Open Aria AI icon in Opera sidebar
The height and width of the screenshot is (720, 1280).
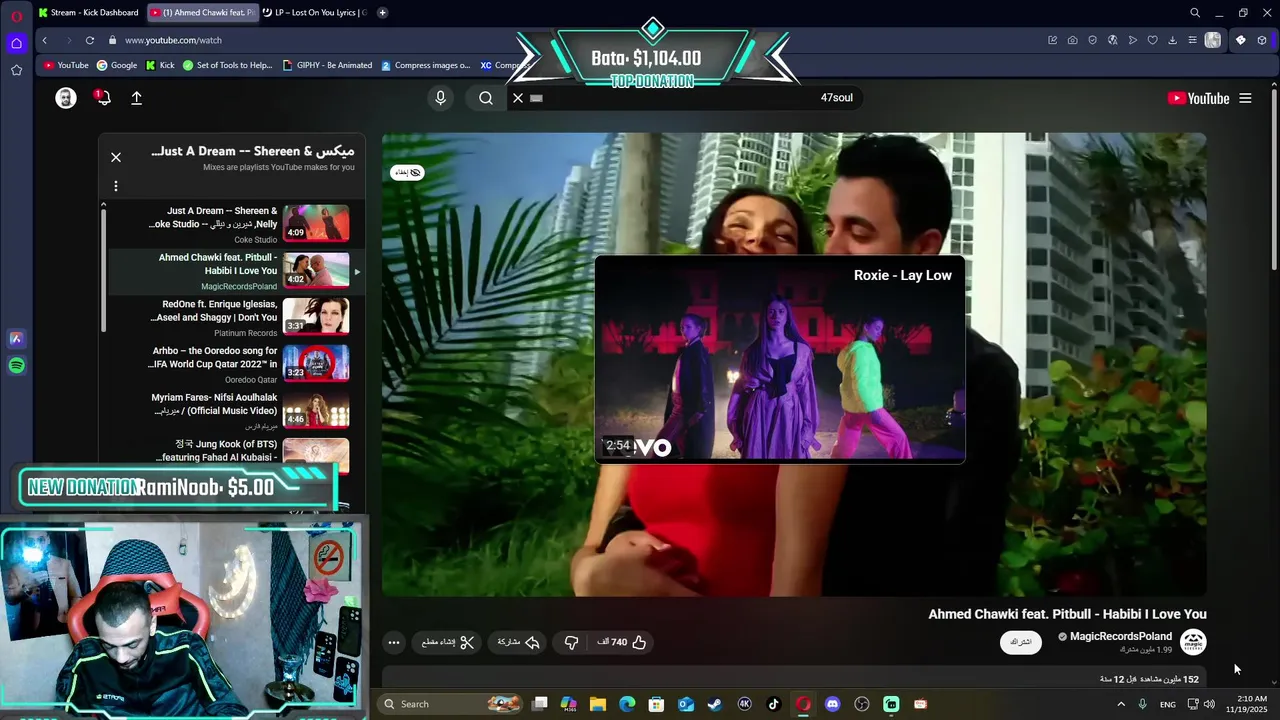(16, 339)
